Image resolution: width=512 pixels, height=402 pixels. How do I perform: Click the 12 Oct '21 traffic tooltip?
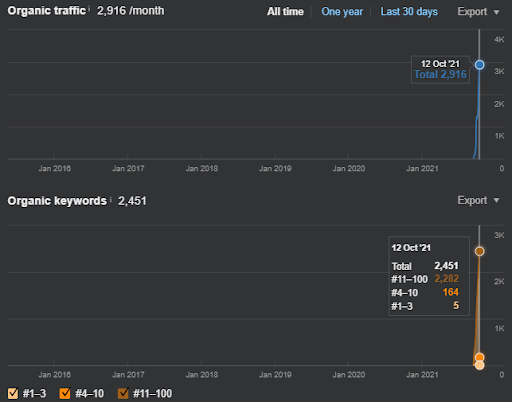(x=440, y=69)
